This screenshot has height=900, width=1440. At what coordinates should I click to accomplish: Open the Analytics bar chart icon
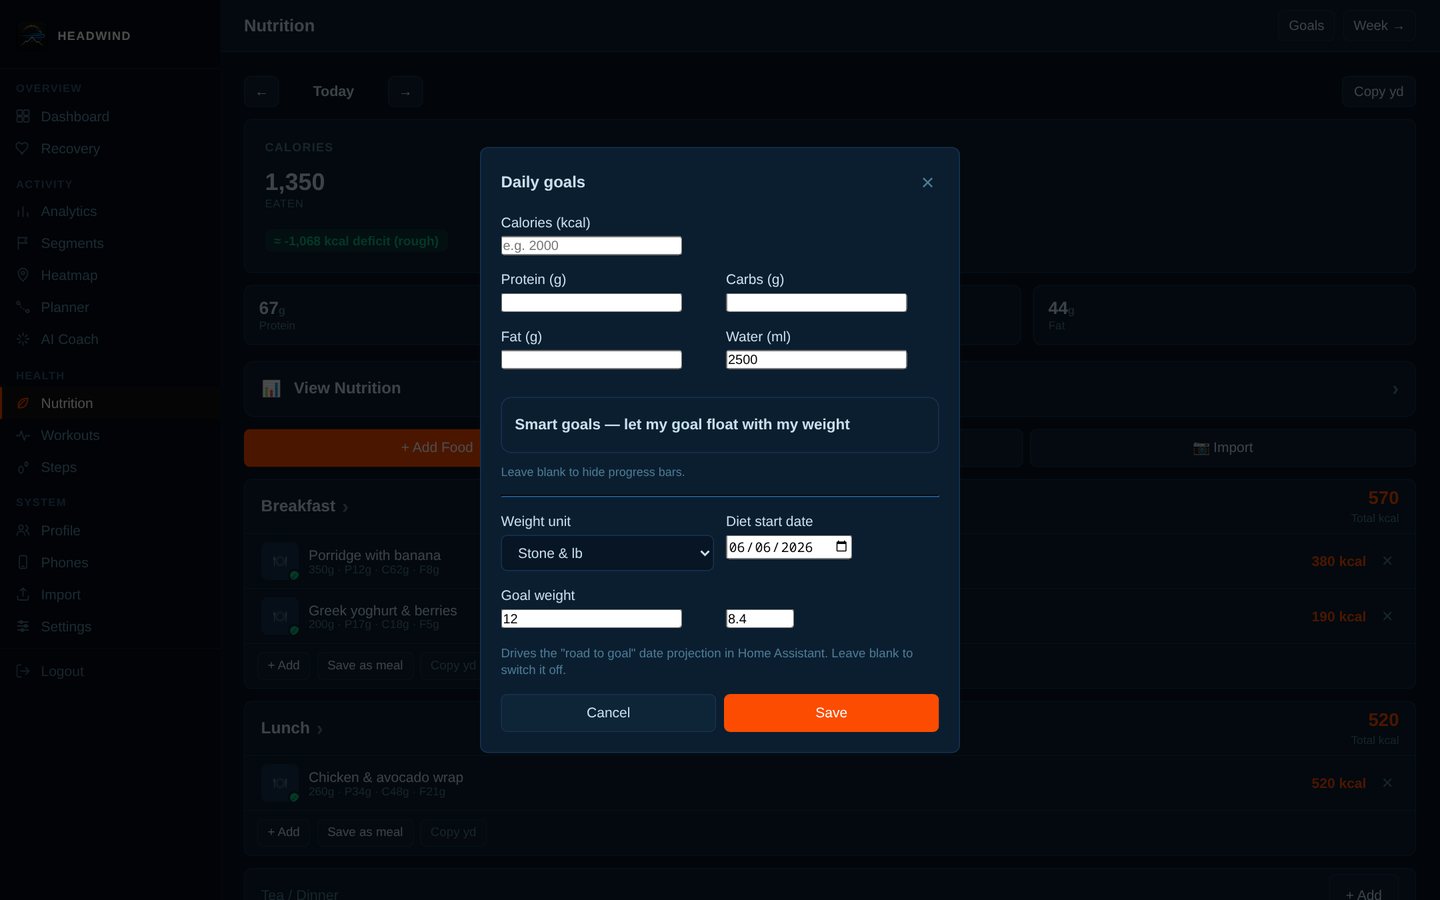tap(23, 211)
